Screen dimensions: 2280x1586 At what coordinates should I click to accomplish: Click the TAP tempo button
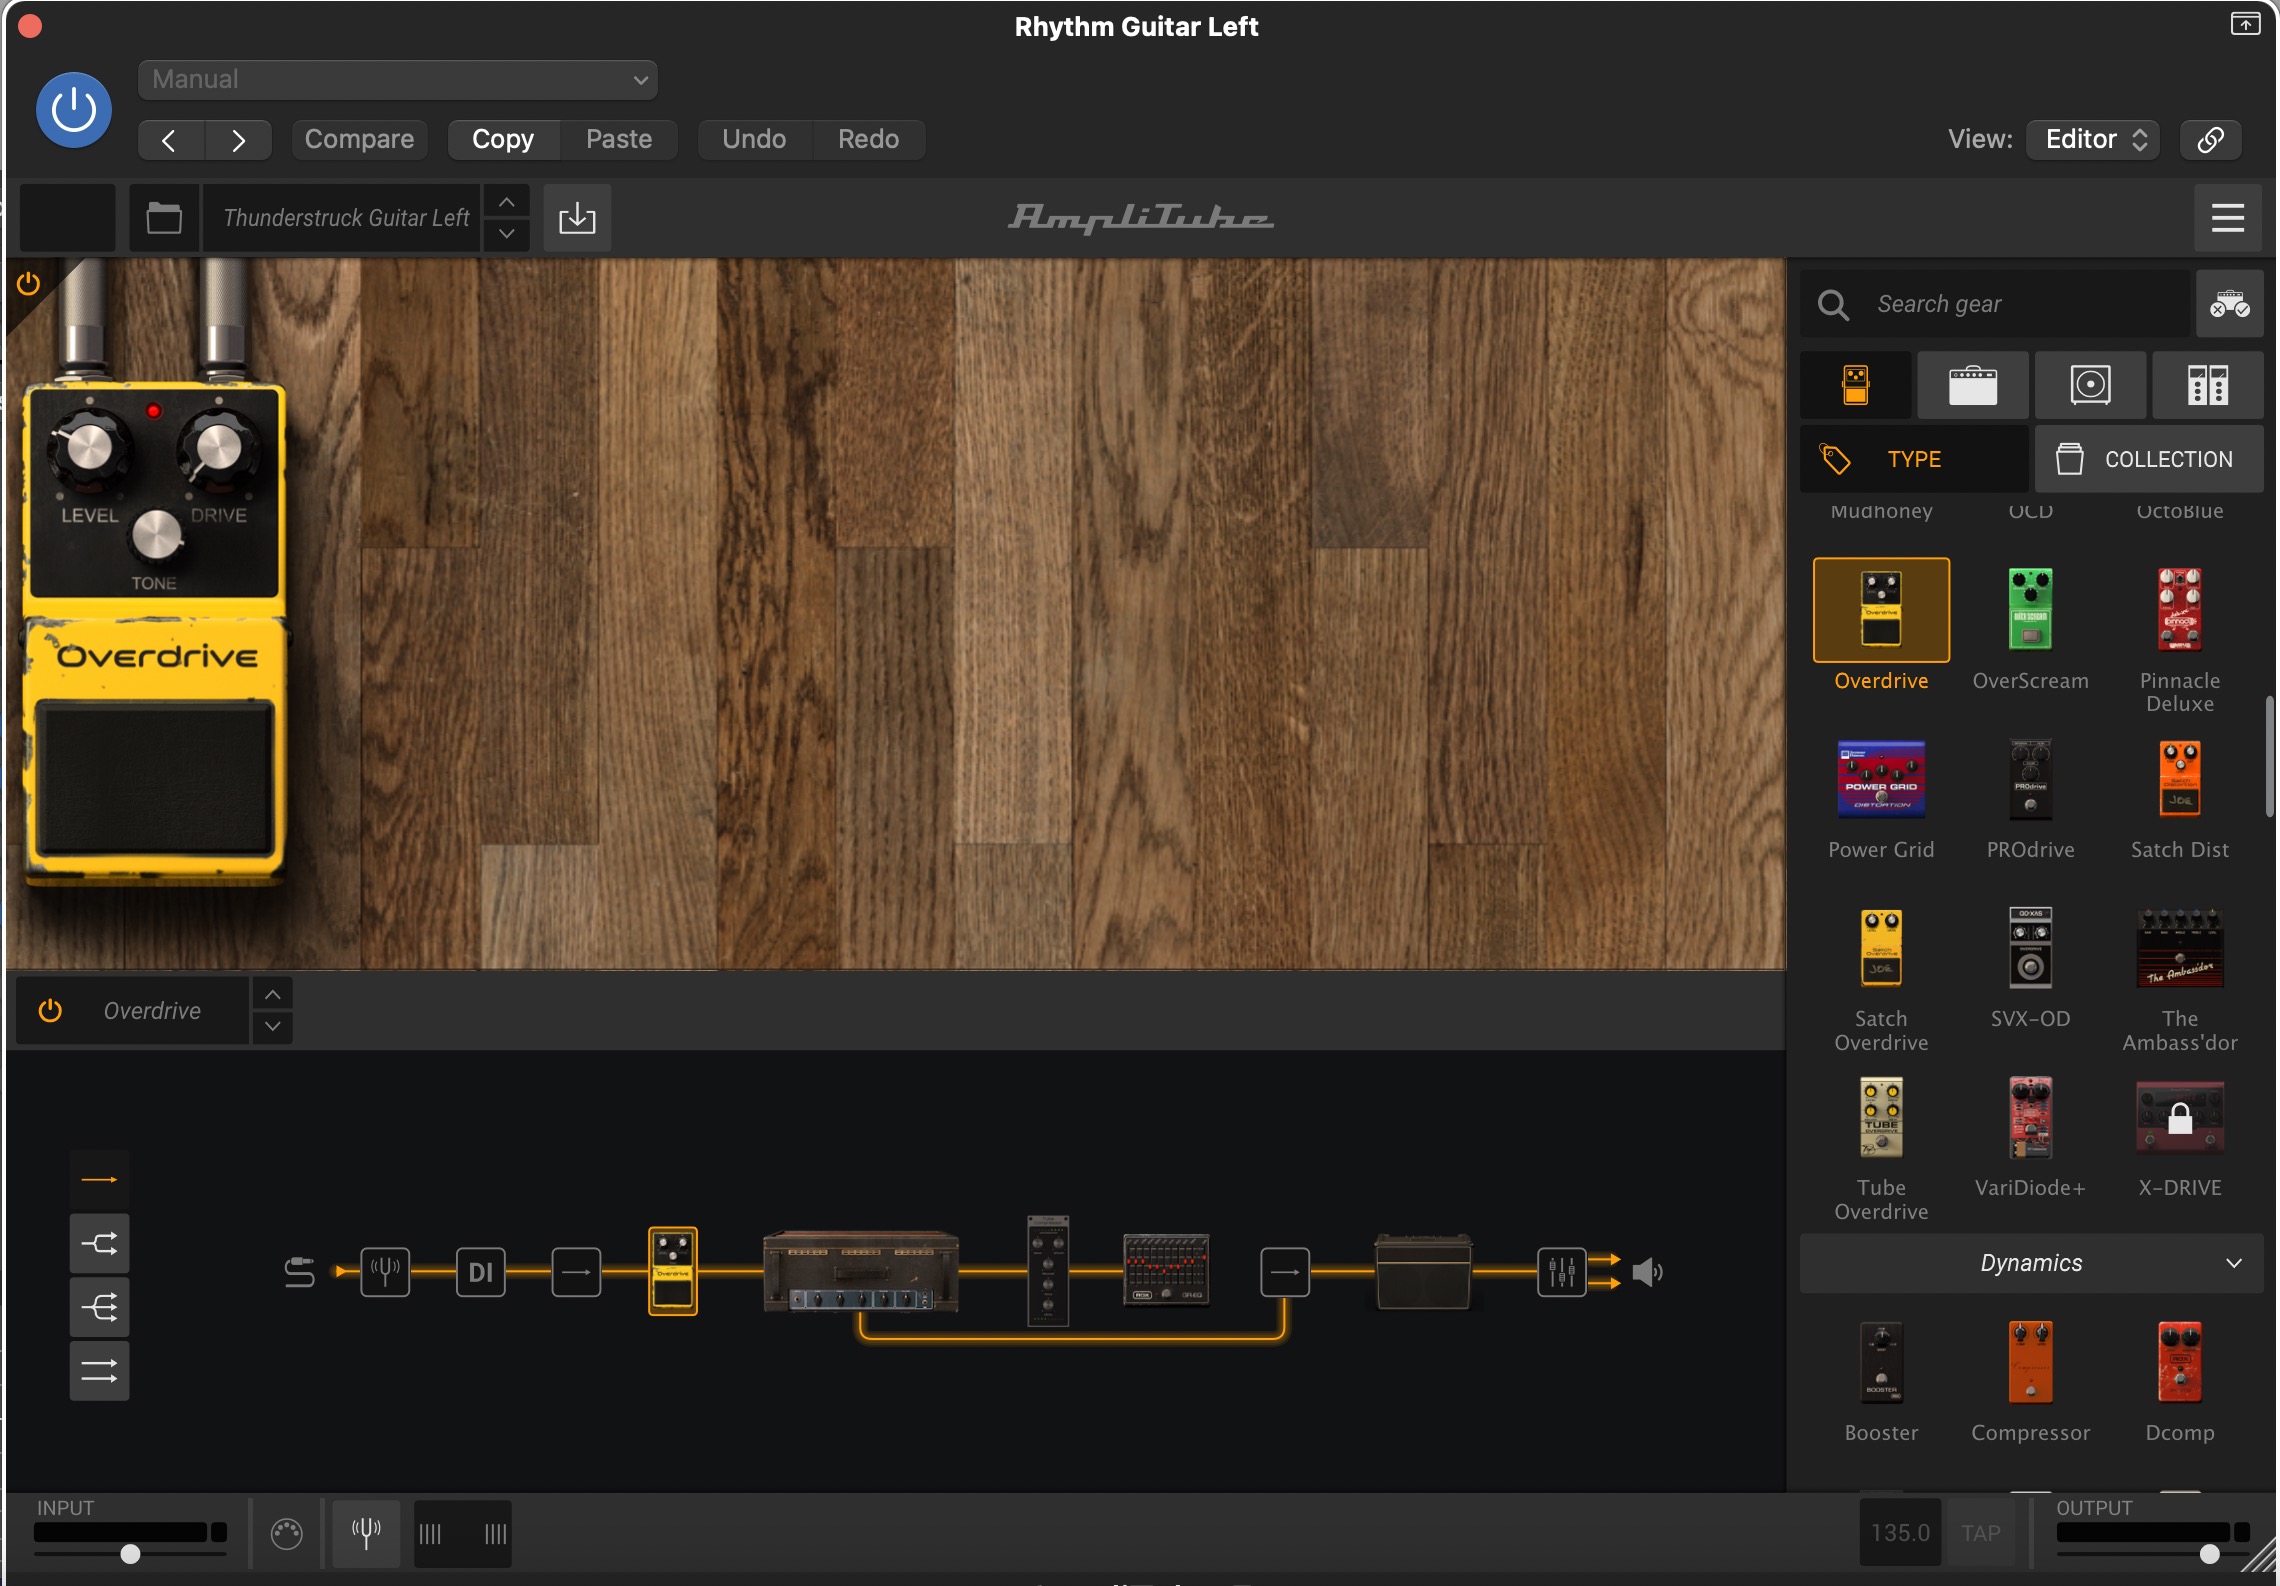1980,1532
